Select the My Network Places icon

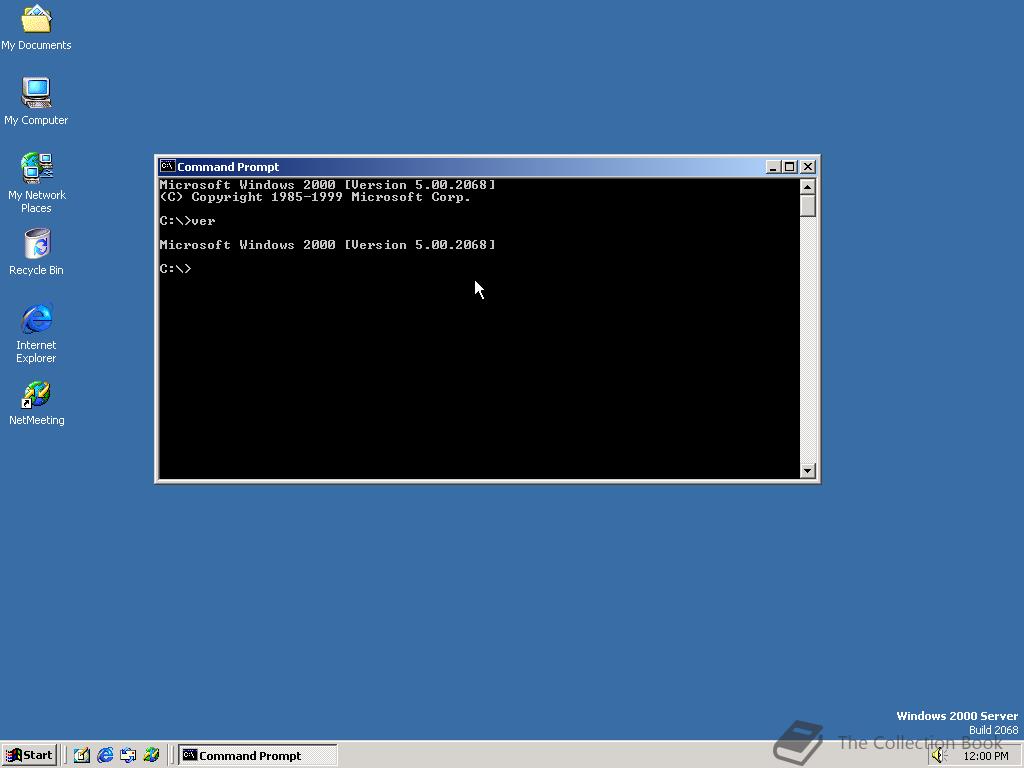[37, 183]
